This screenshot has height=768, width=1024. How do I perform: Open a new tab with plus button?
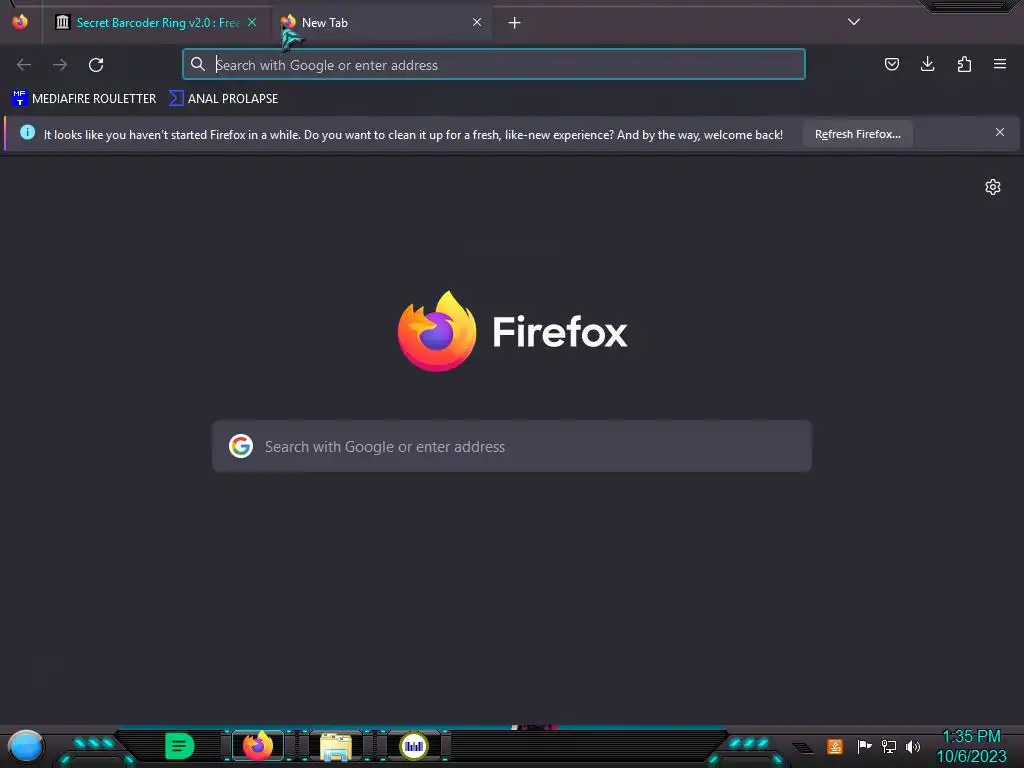[515, 23]
